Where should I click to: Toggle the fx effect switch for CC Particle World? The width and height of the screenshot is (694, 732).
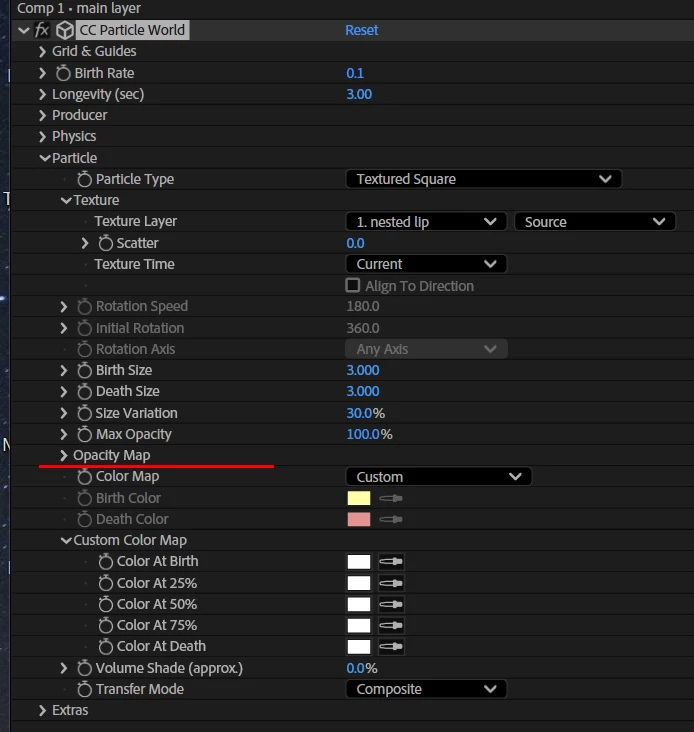[x=42, y=30]
